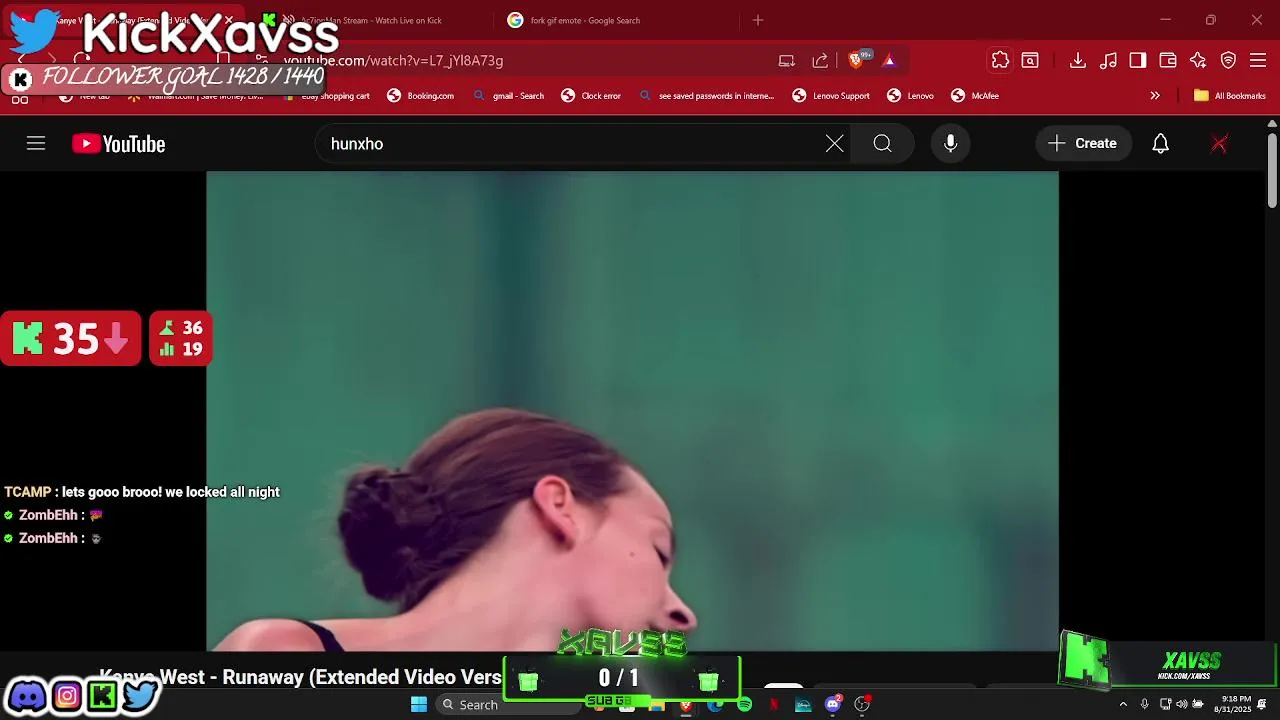1280x720 pixels.
Task: Open Netflix from the taskbar
Action: 773,705
